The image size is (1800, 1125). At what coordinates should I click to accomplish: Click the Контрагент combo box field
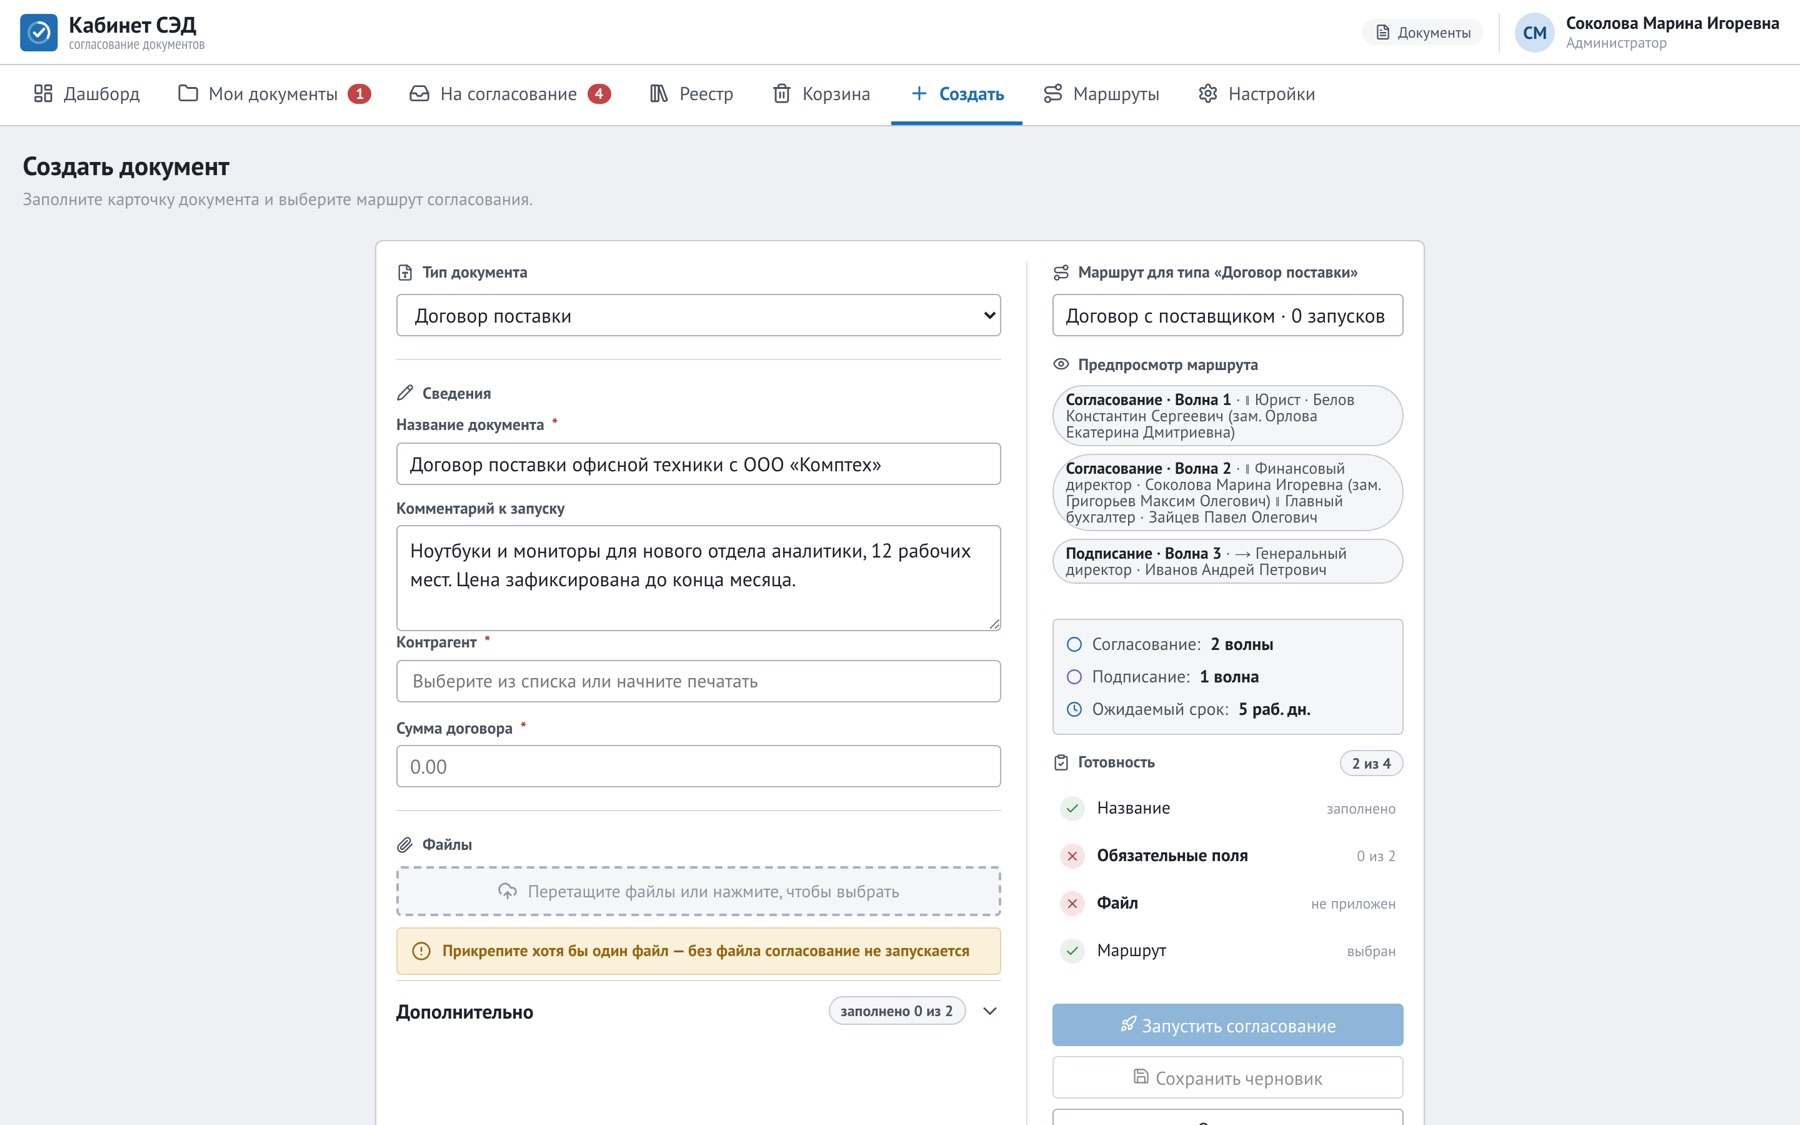click(698, 681)
